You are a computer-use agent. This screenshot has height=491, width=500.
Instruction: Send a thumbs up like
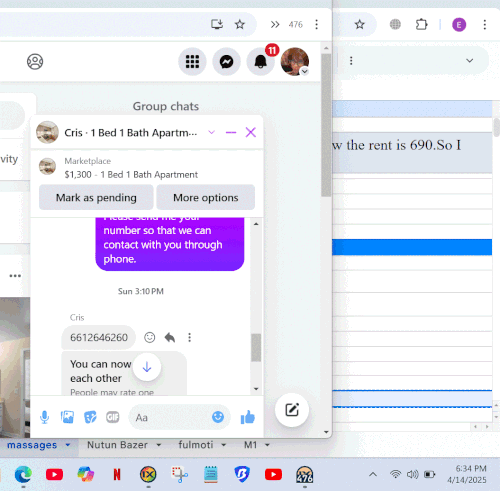click(x=248, y=417)
